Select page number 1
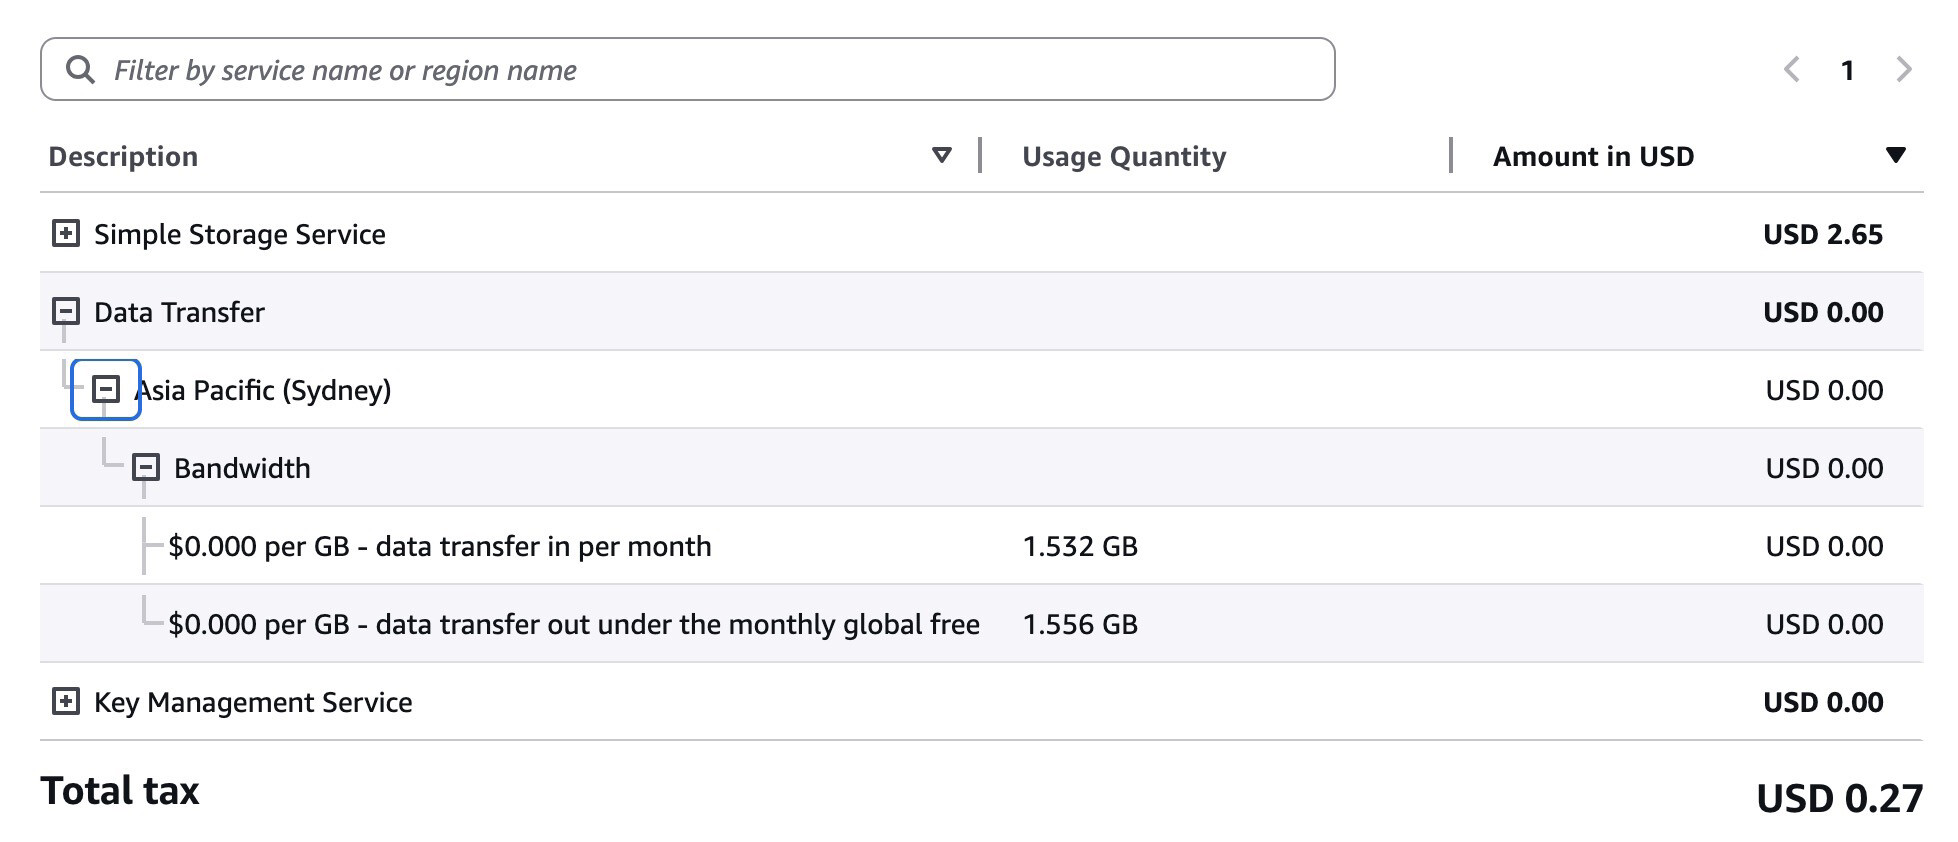1958x842 pixels. [x=1848, y=70]
